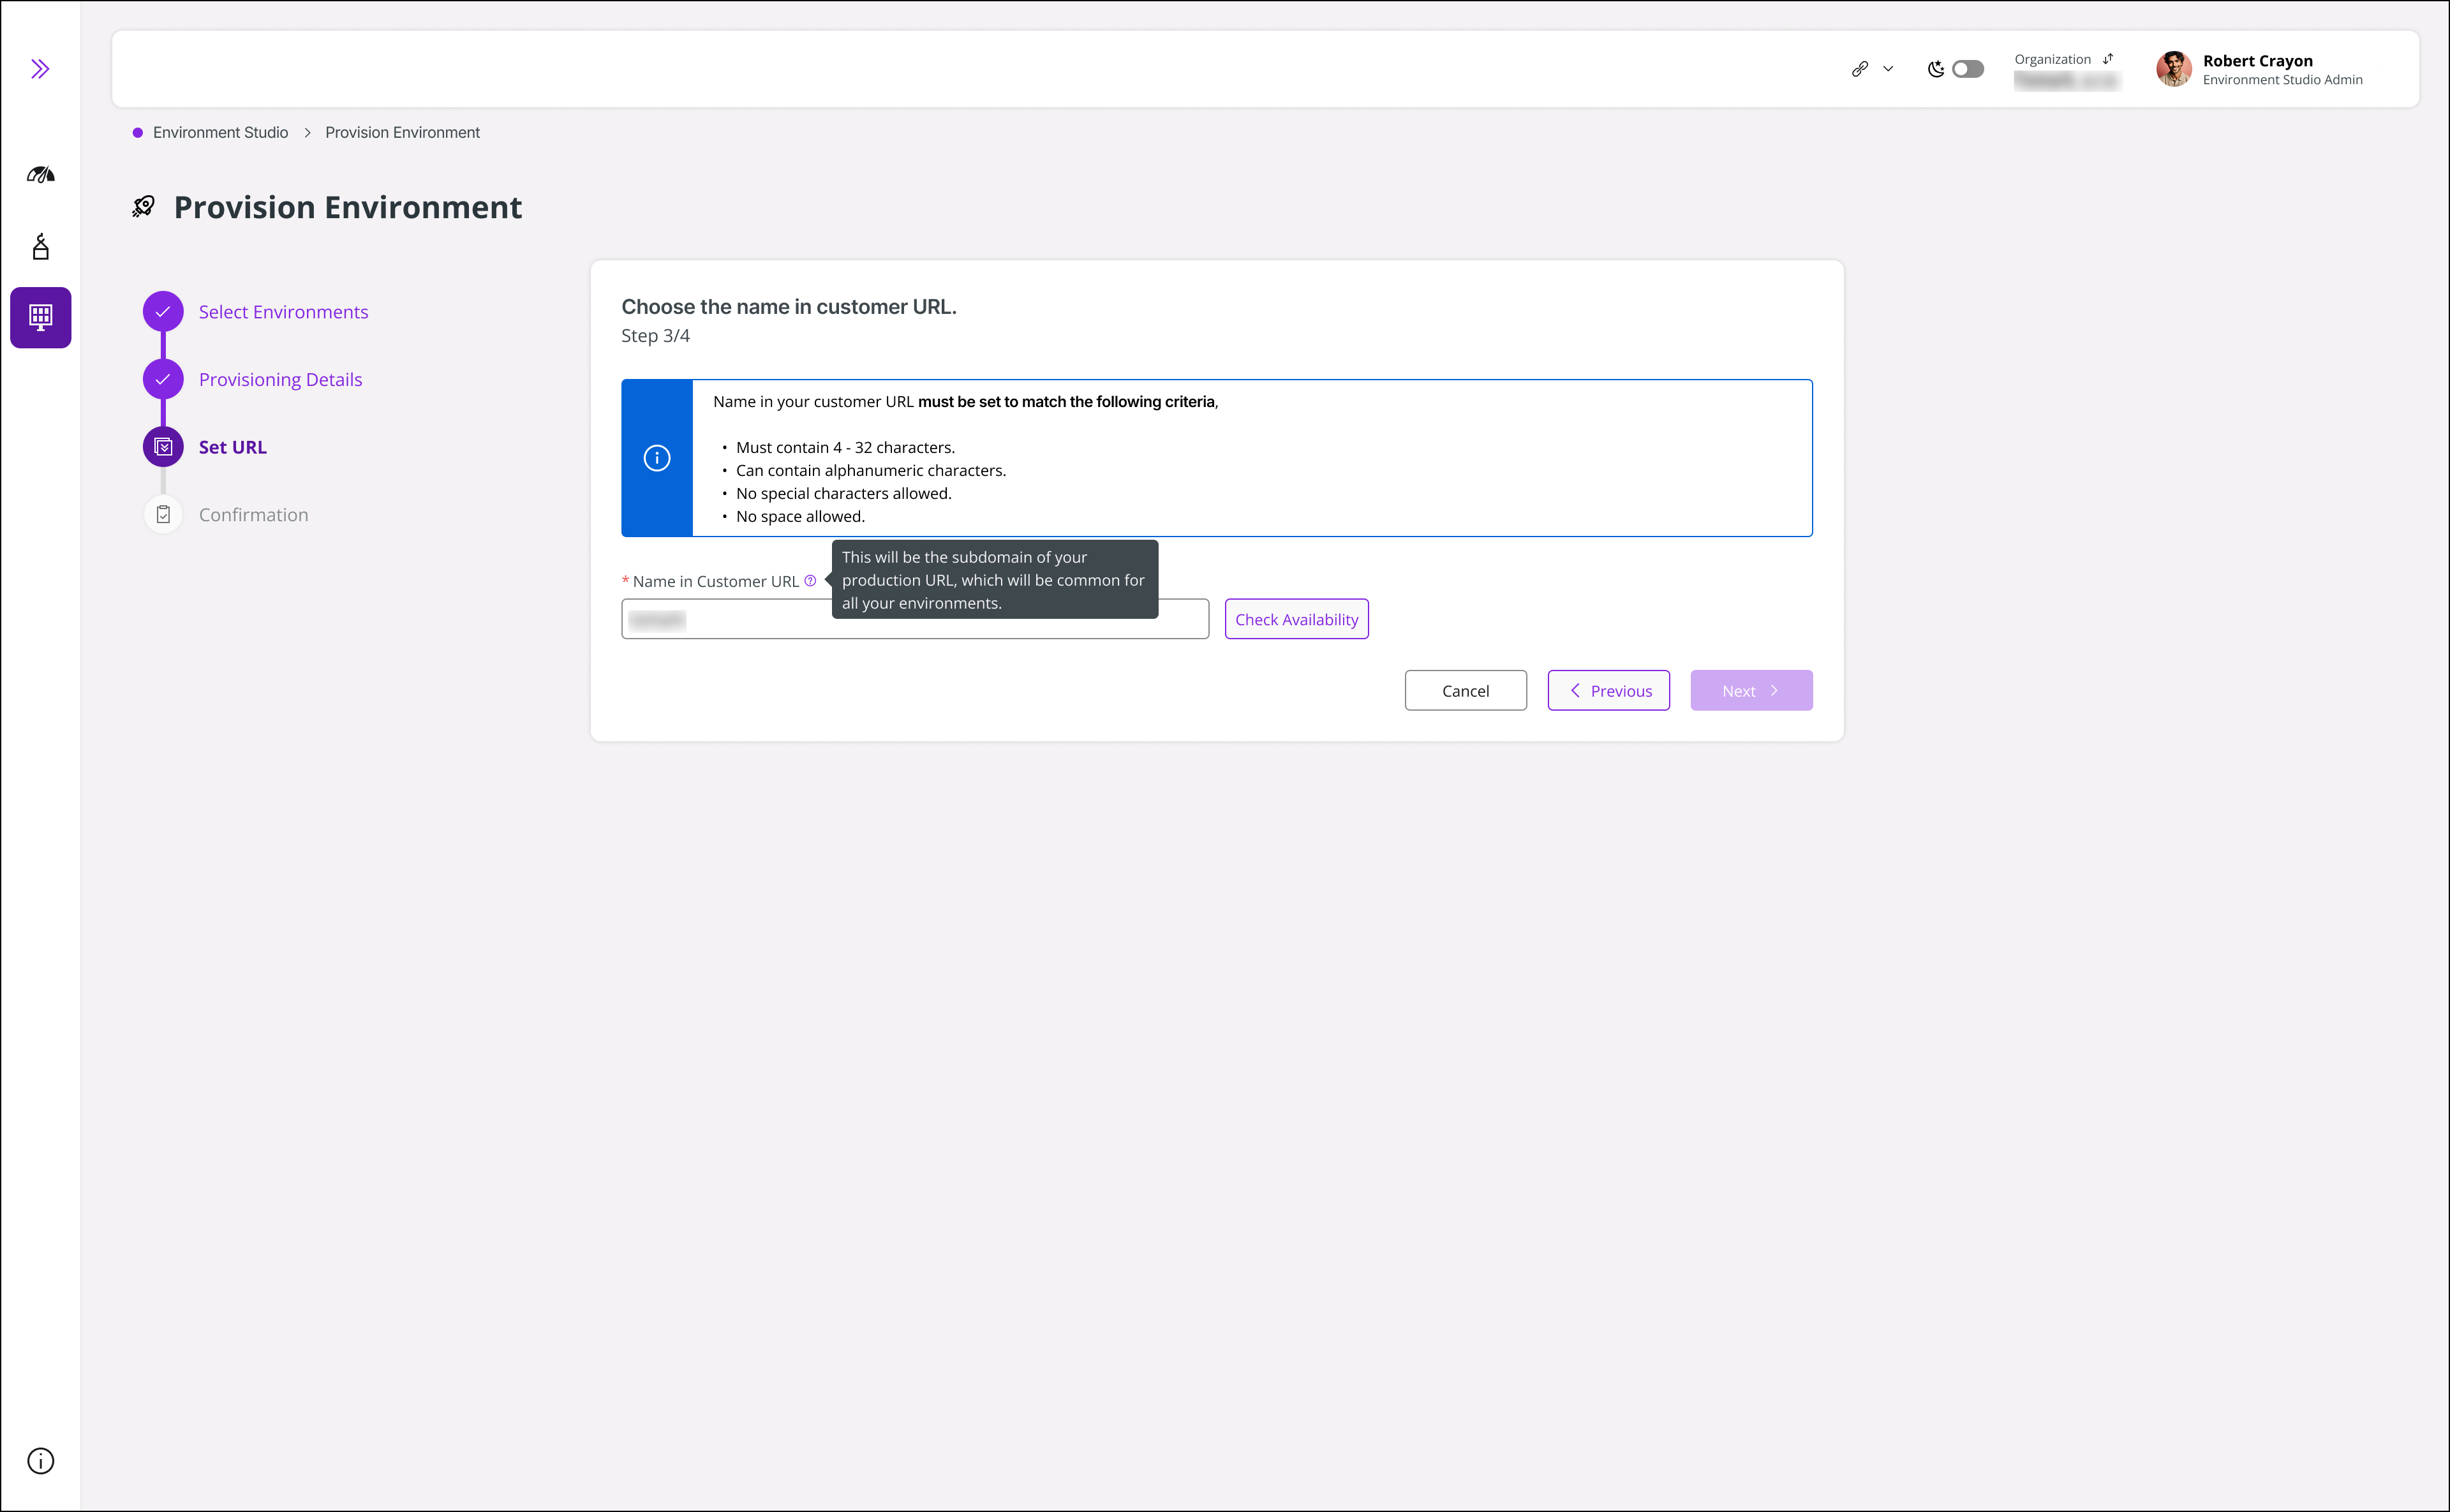2450x1512 pixels.
Task: Click Provisioning Details step checkmark circle
Action: [163, 379]
